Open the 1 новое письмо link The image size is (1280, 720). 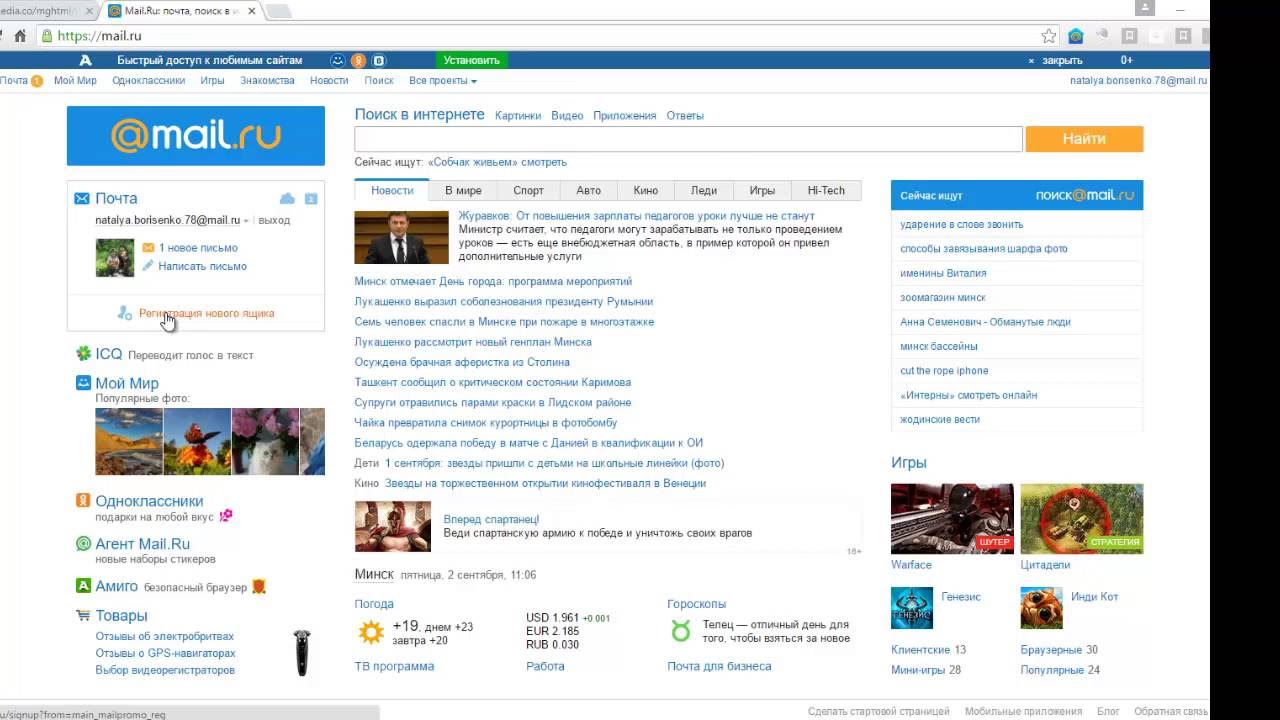click(x=198, y=248)
